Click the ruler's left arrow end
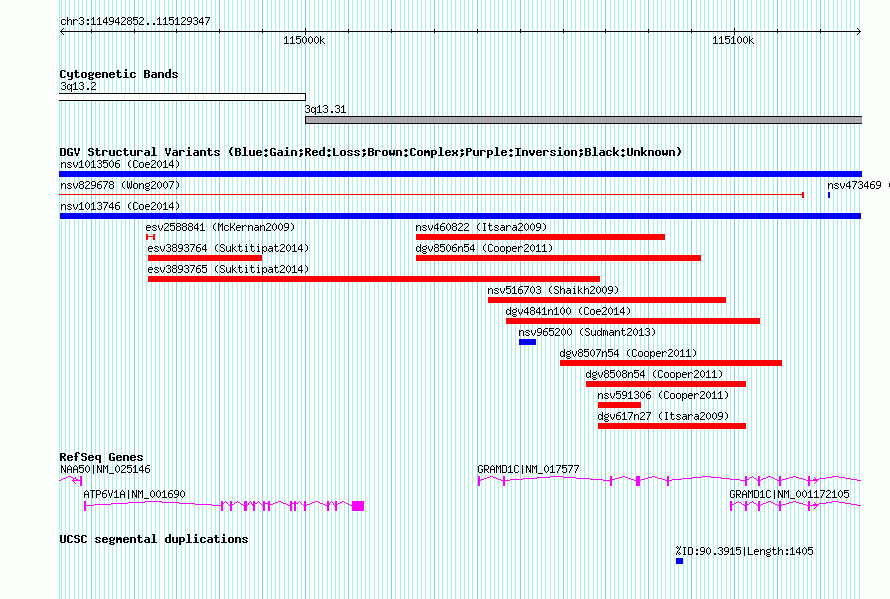This screenshot has height=599, width=890. point(62,32)
